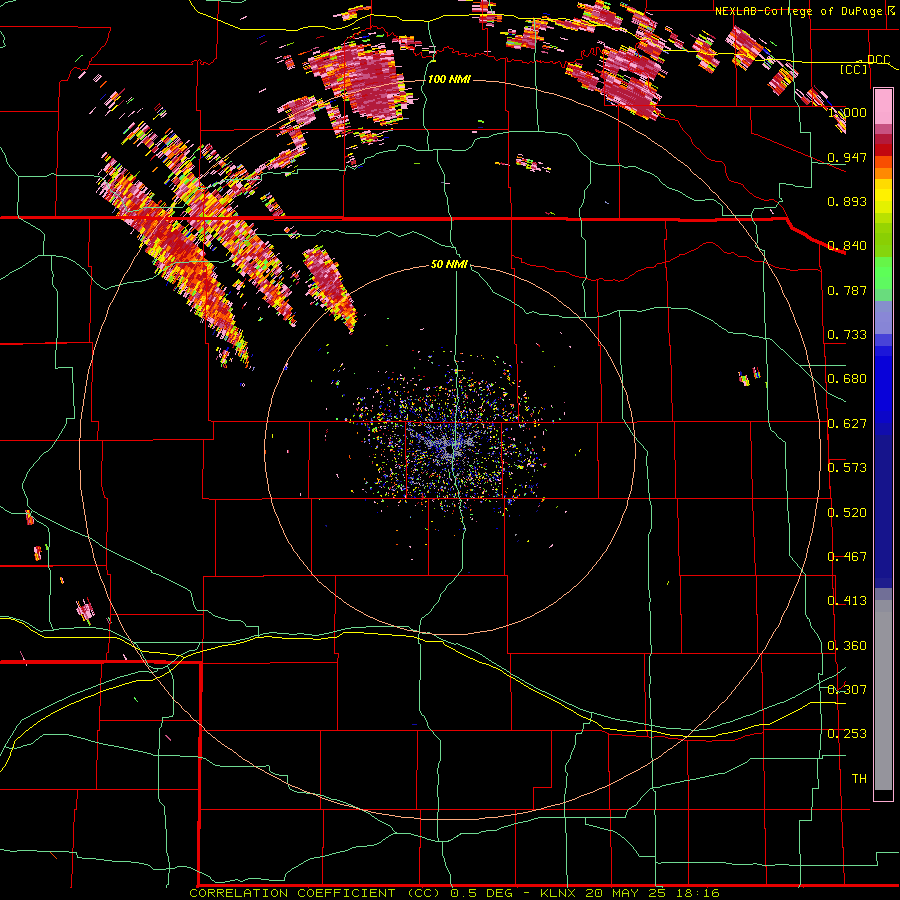Select the 0.680 scale label
900x900 pixels.
pyautogui.click(x=847, y=379)
